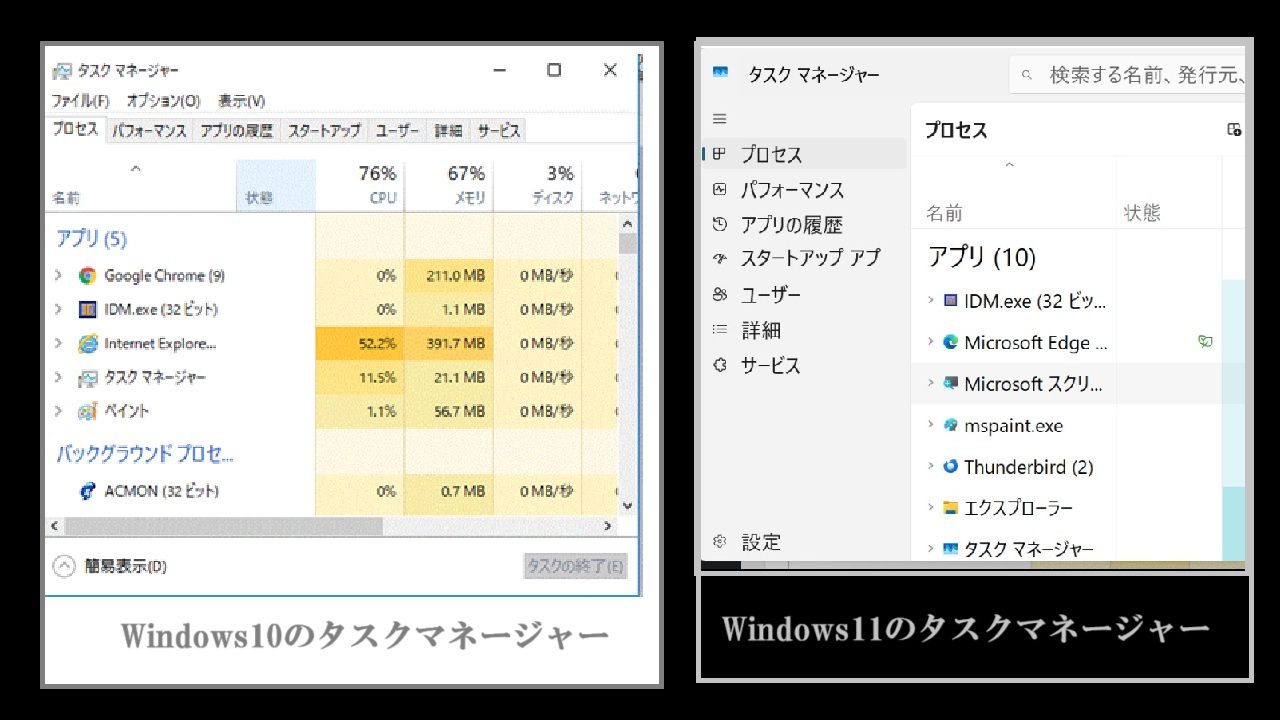Click the 設定 gear icon
This screenshot has width=1280, height=720.
[x=719, y=542]
